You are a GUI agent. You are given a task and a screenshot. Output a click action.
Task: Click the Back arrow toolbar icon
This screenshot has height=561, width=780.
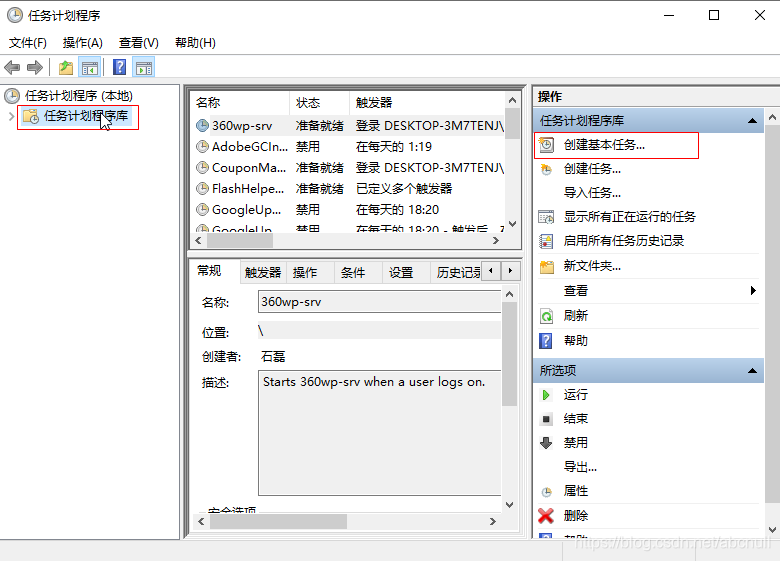click(x=12, y=67)
